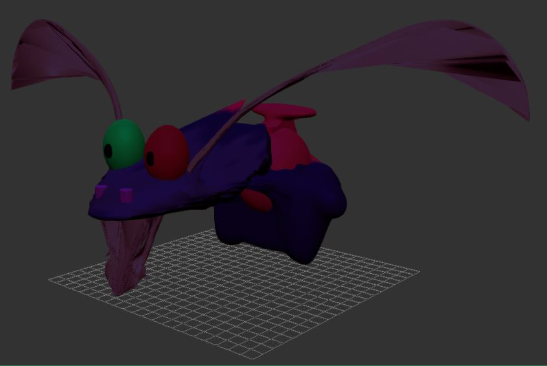Screen dimensions: 547x366
Task: Select the left purple peg on snout
Action: pos(101,192)
